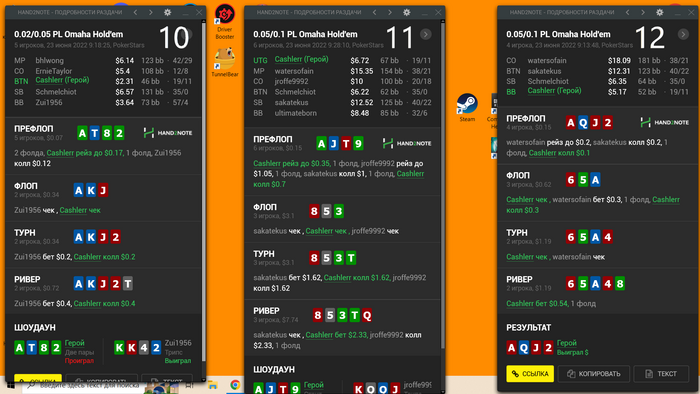Viewport: 700px width, 394px height.
Task: Click ТЕКСТ button in hand 12 window
Action: tap(661, 374)
